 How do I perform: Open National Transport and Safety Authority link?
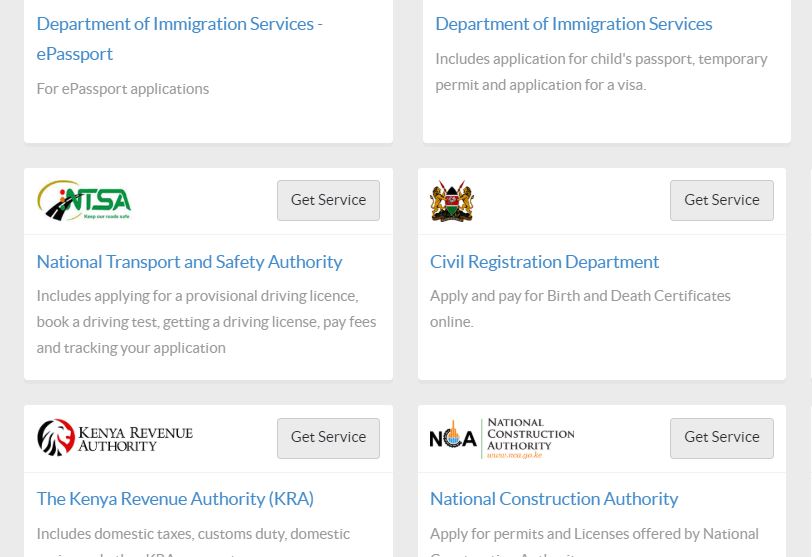point(190,262)
